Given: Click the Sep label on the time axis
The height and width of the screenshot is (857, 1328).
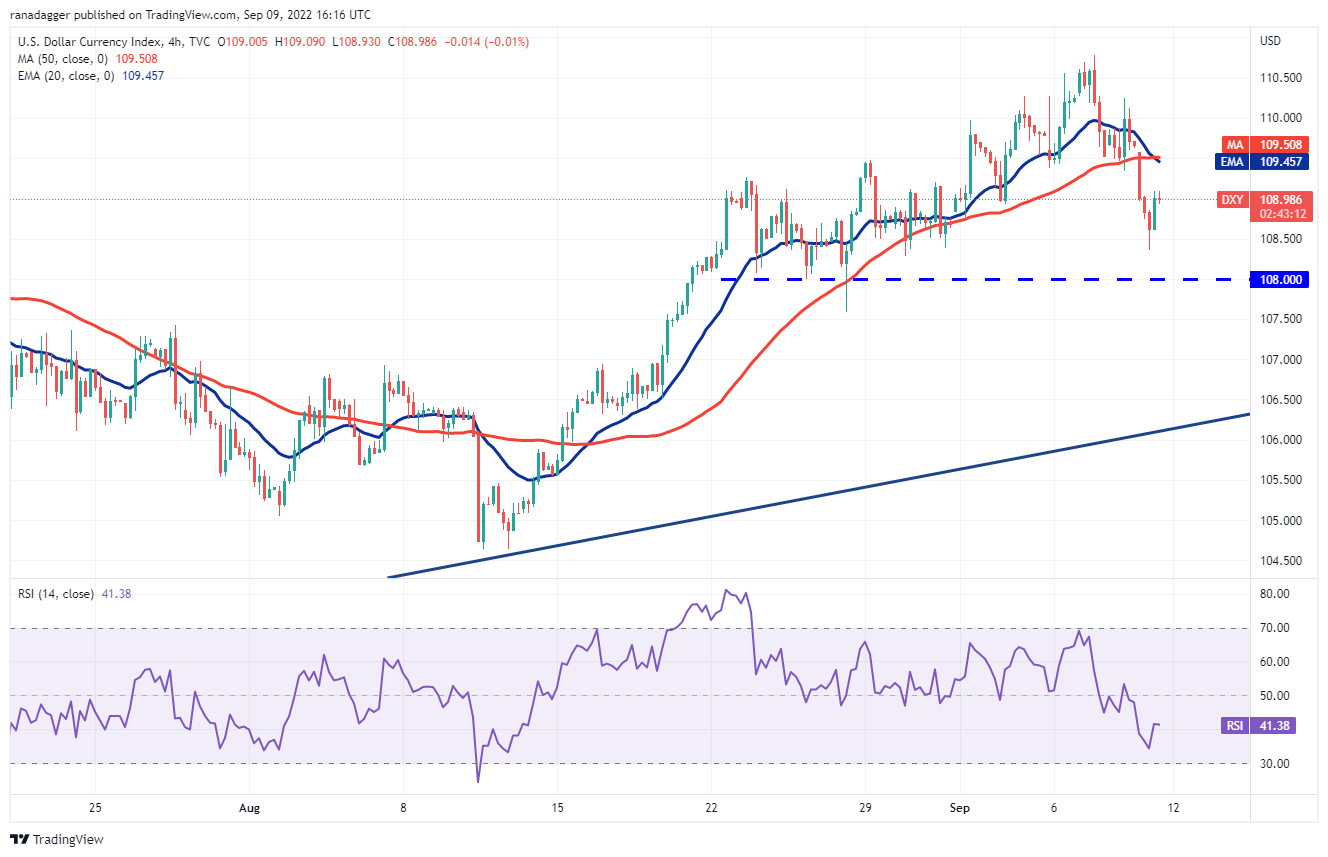Looking at the screenshot, I should [961, 808].
